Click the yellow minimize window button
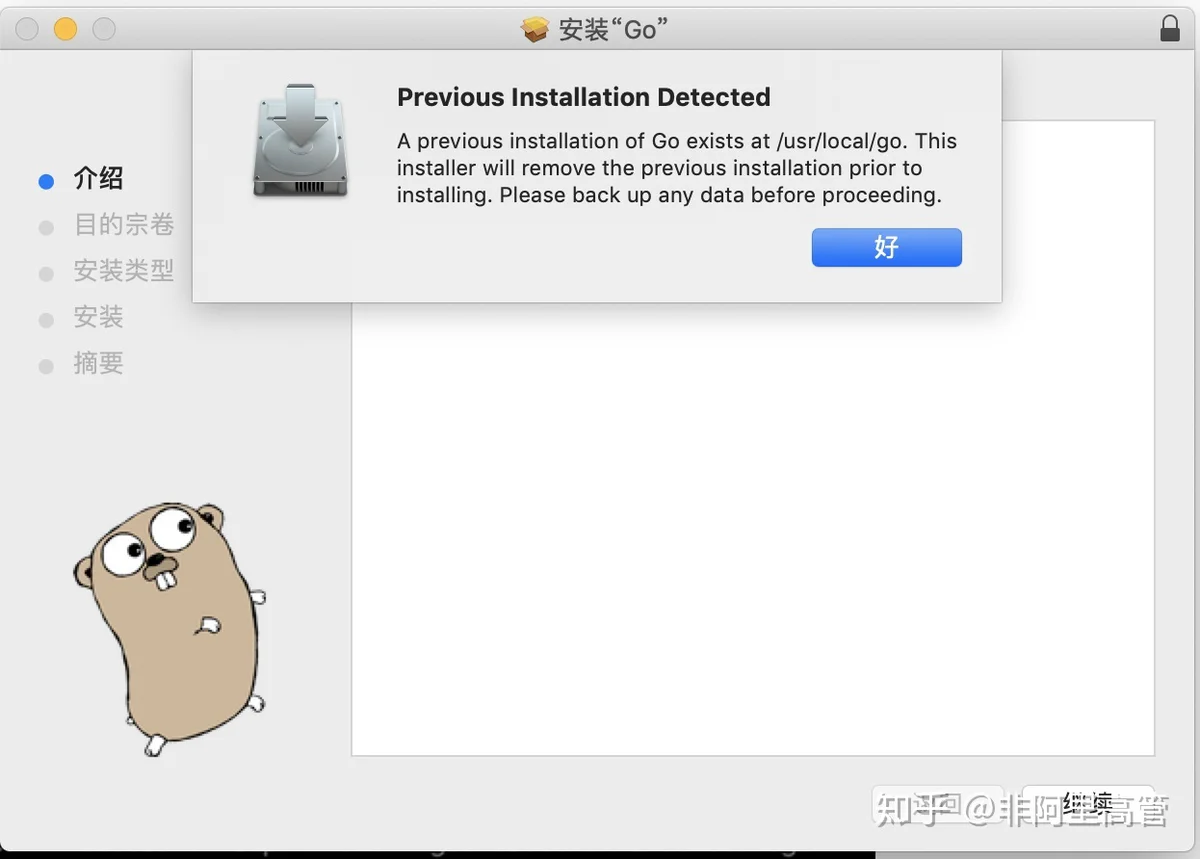Image resolution: width=1200 pixels, height=859 pixels. coord(66,29)
